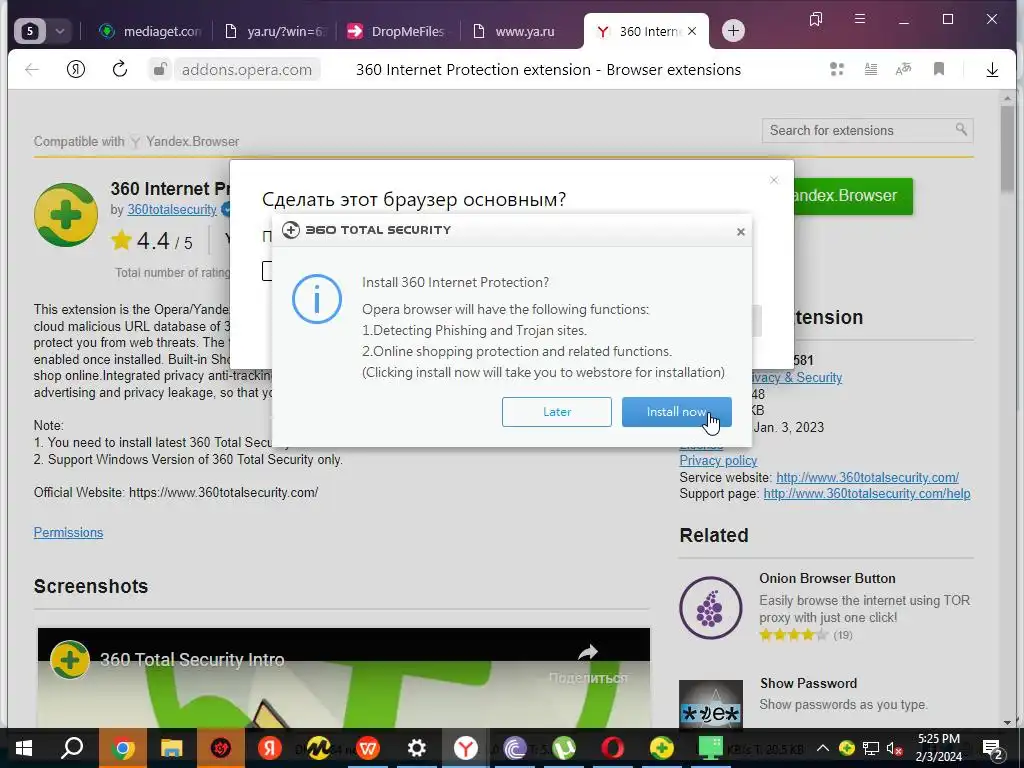
Task: Open the Show Password extension
Action: point(808,683)
